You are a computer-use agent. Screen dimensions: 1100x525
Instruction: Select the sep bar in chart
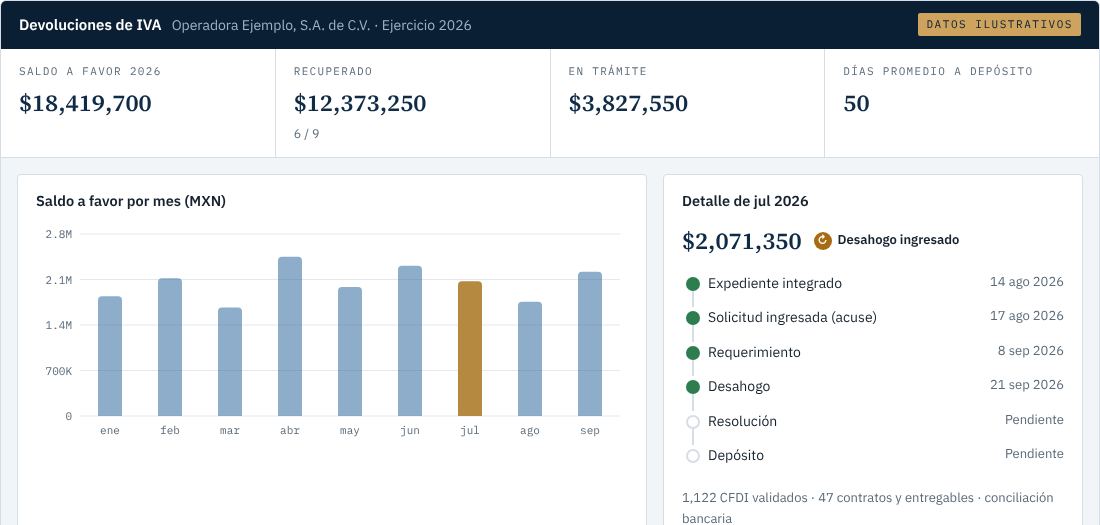click(x=589, y=344)
